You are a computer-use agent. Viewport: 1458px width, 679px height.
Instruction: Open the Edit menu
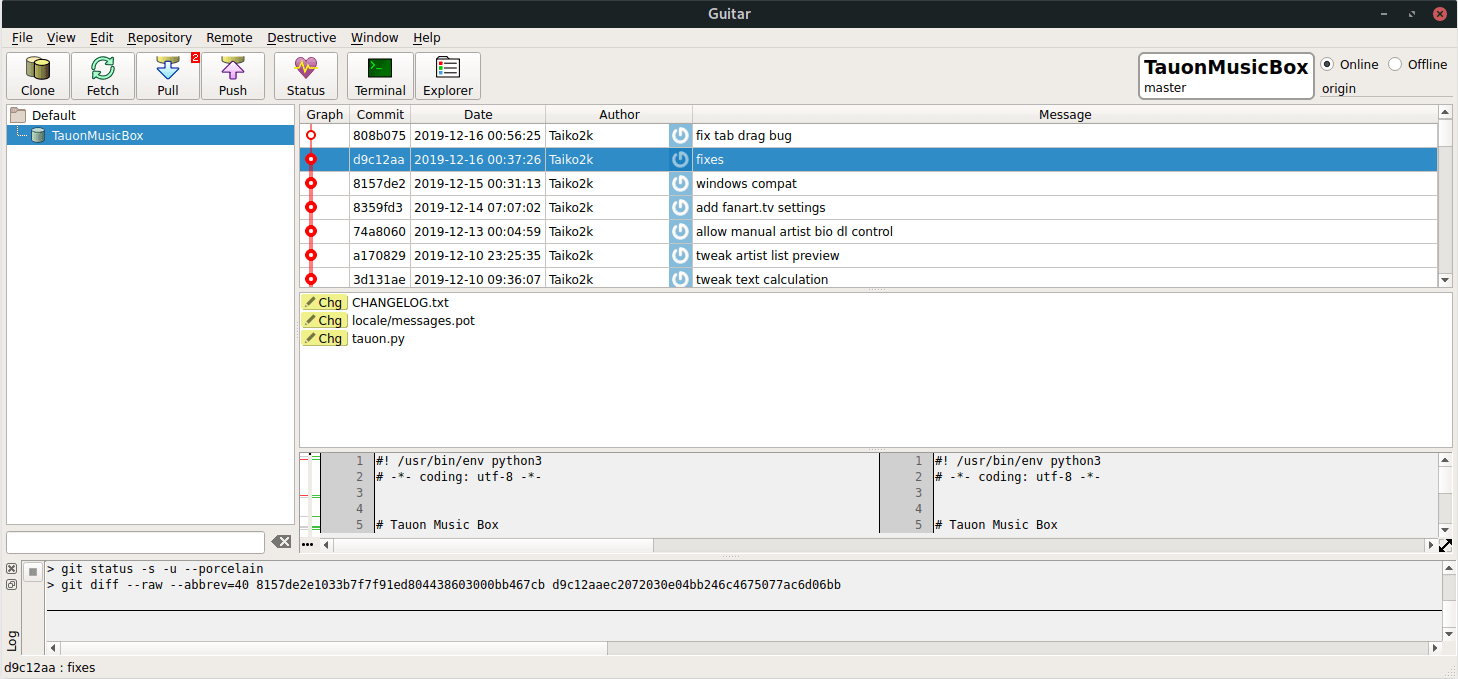(x=102, y=37)
